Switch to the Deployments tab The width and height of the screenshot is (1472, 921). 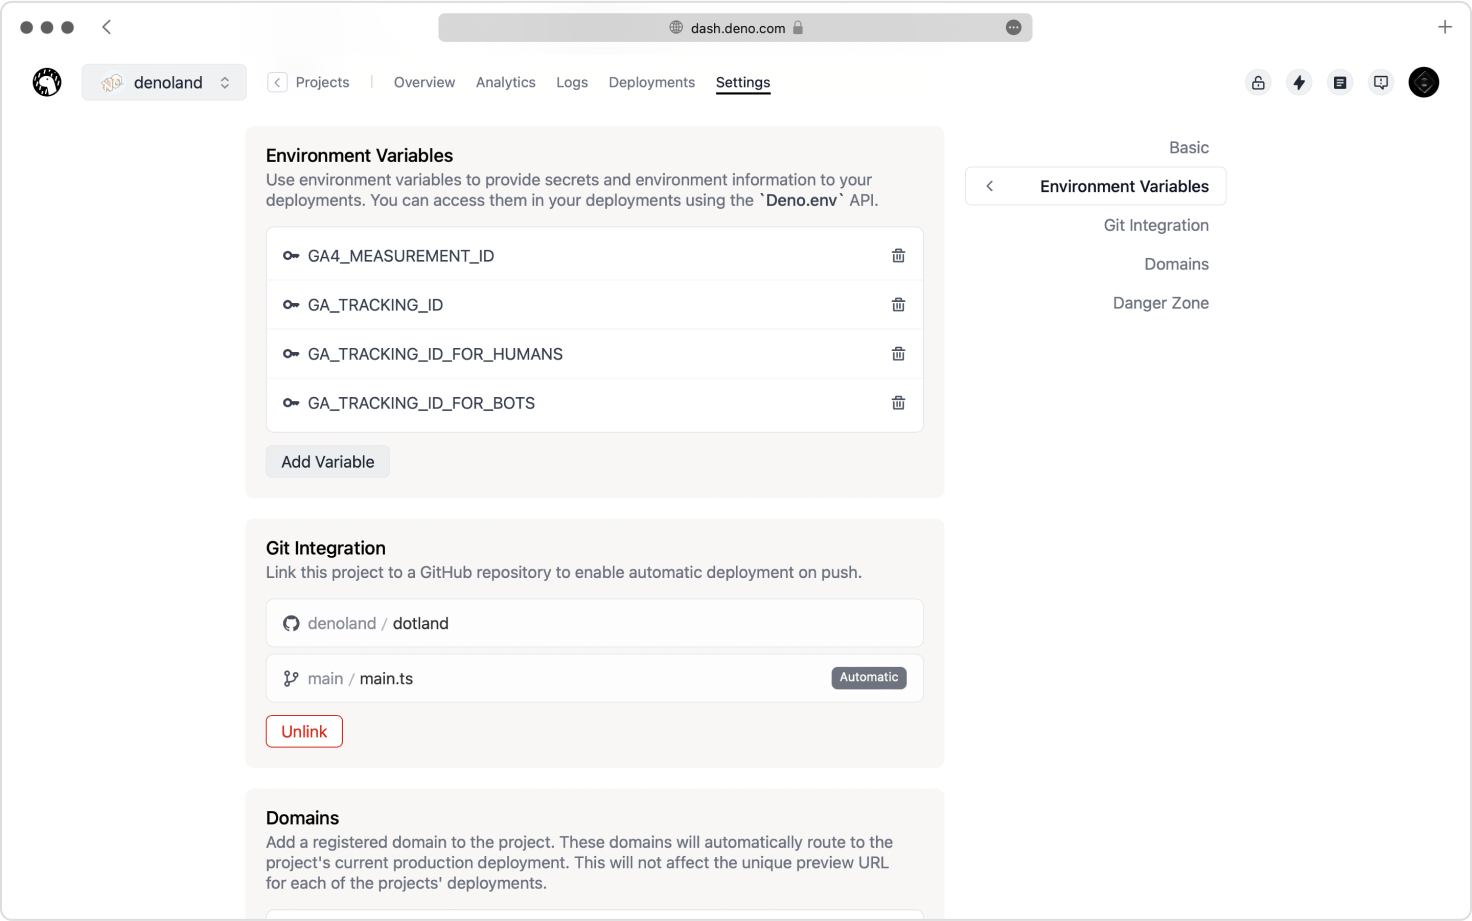pos(651,82)
